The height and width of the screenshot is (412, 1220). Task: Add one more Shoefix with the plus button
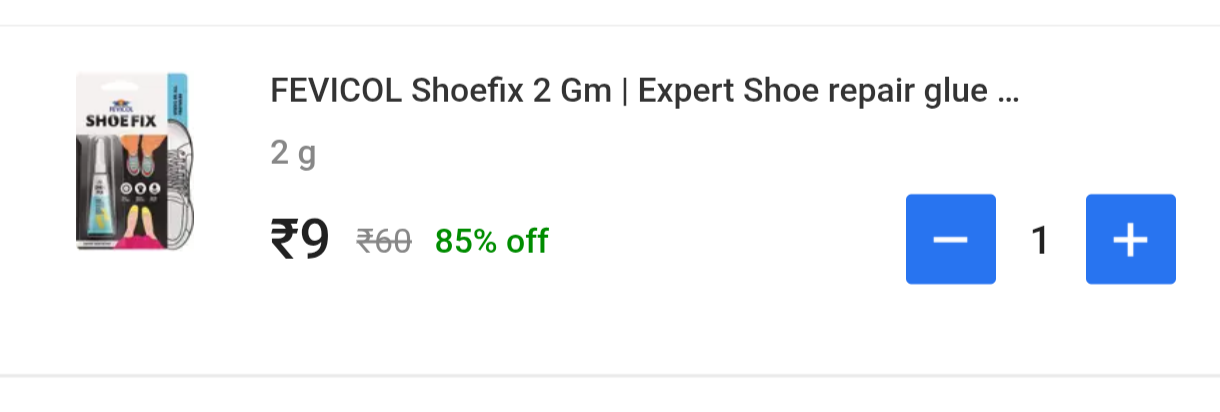(1130, 240)
